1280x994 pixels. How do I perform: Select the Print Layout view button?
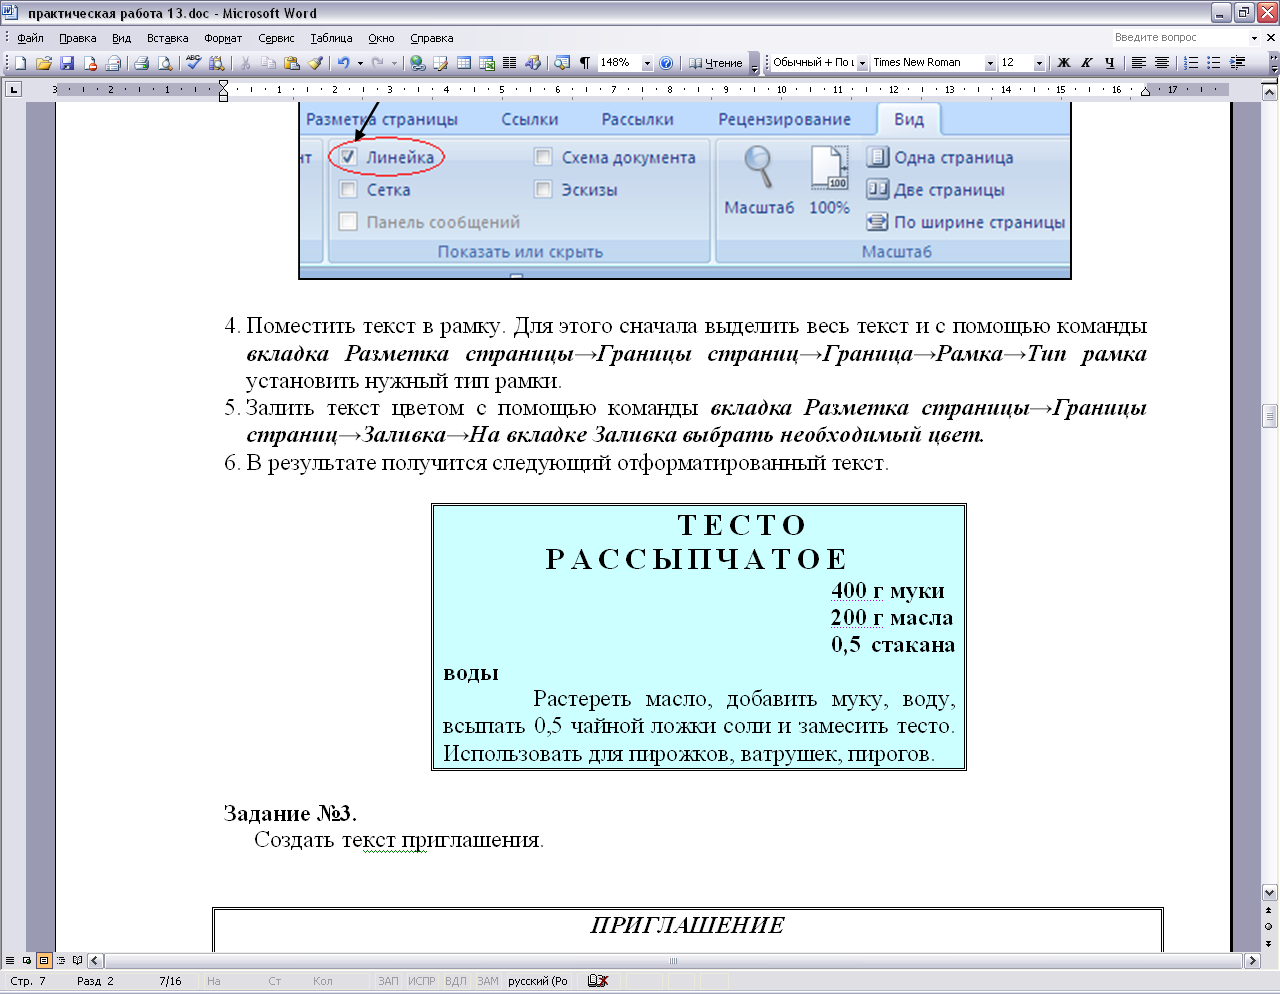[x=44, y=960]
